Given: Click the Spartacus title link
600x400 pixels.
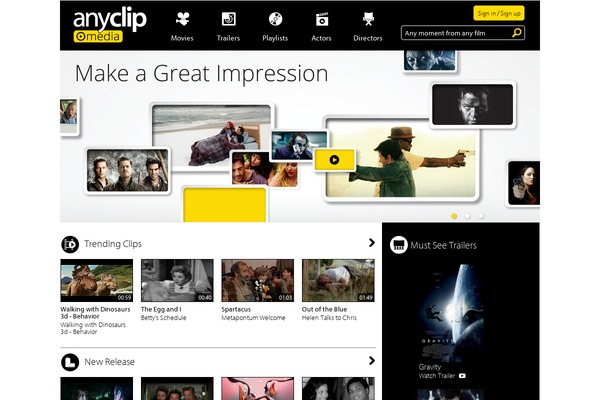Looking at the screenshot, I should click(x=236, y=309).
